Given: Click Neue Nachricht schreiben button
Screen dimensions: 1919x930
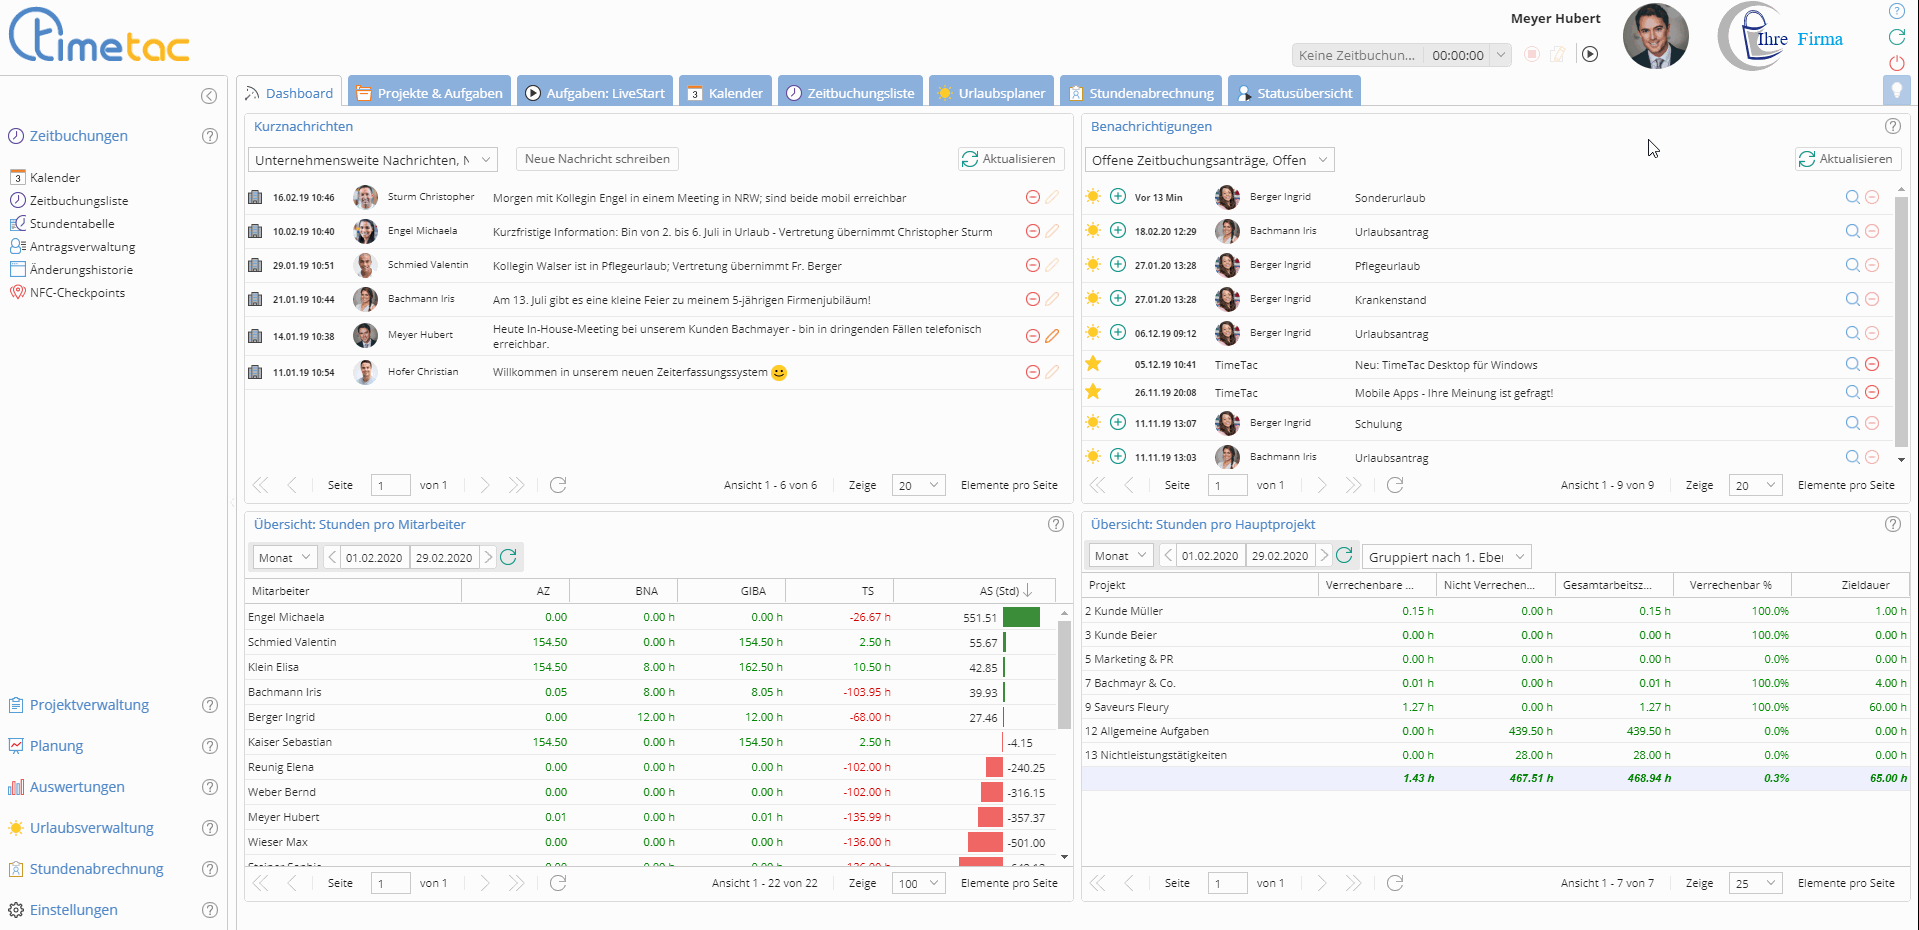Looking at the screenshot, I should click(597, 159).
